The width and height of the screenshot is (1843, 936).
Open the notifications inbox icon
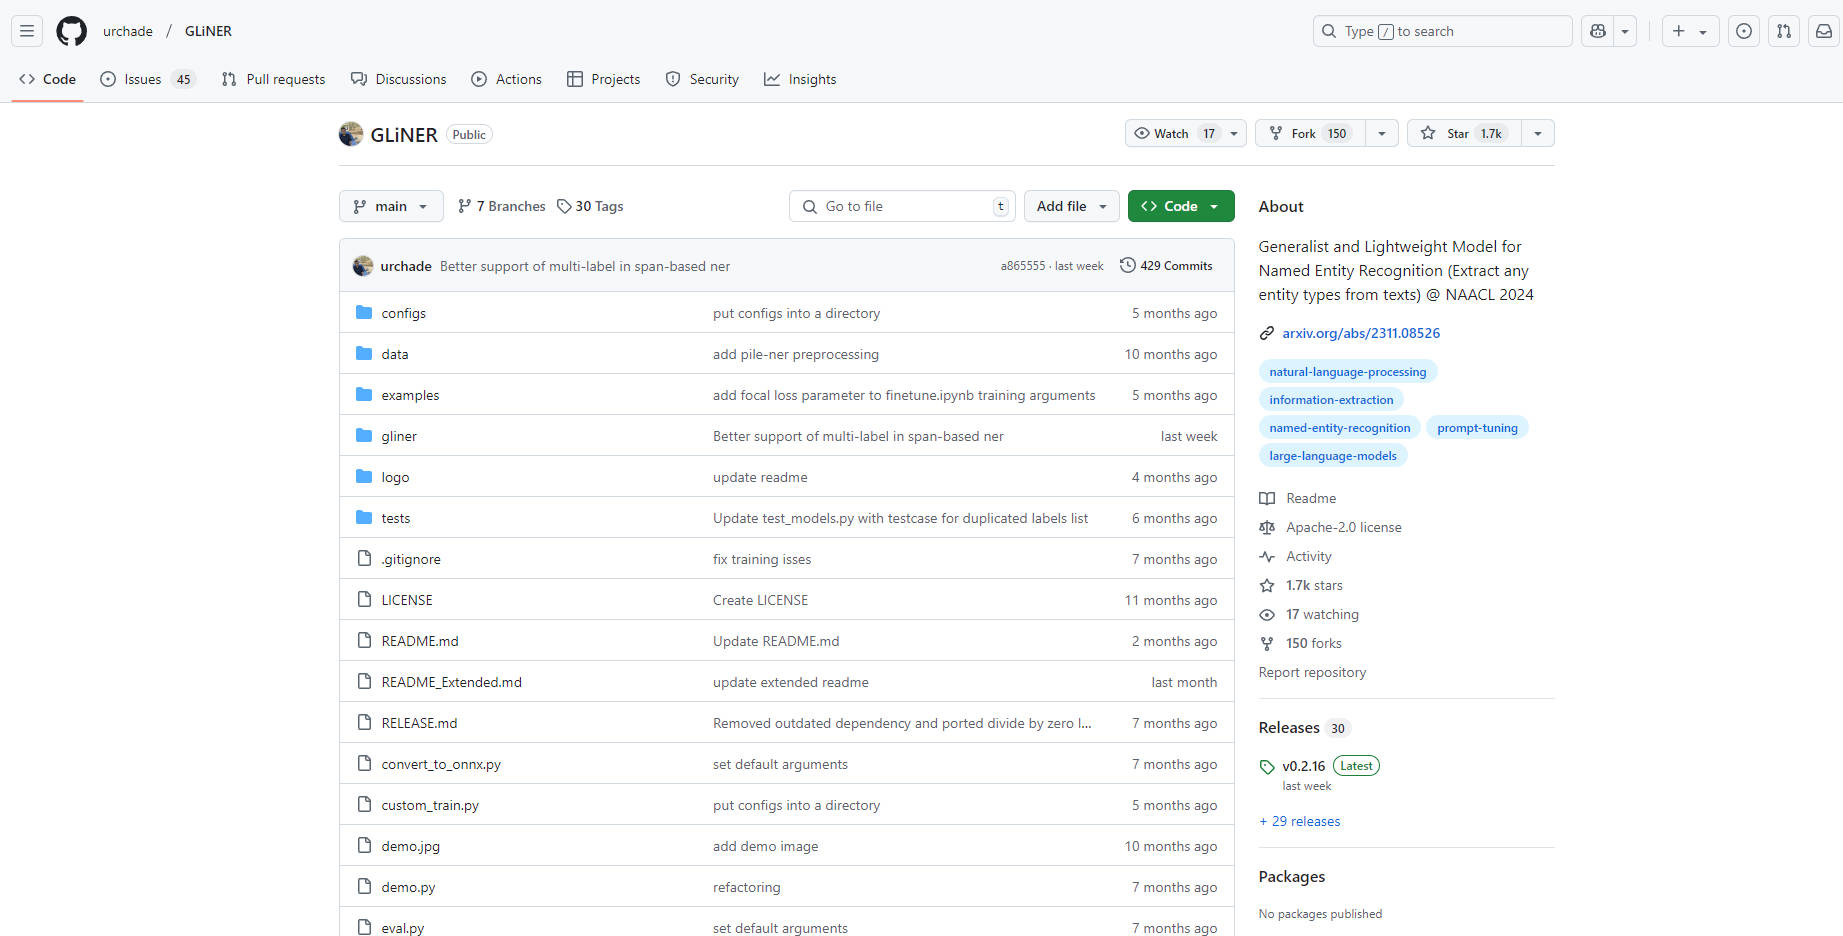tap(1823, 31)
